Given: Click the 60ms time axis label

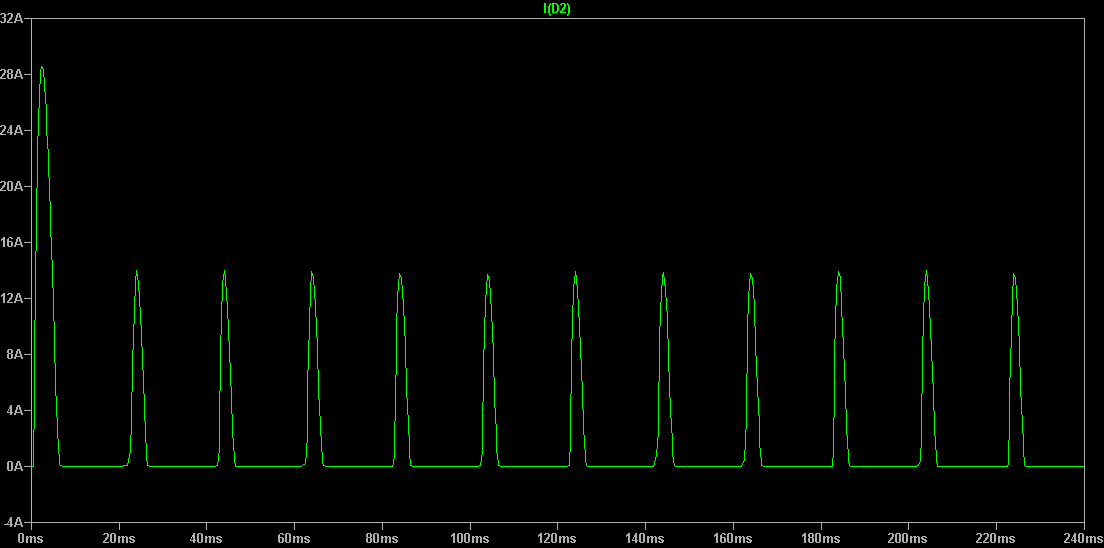Looking at the screenshot, I should [x=295, y=539].
